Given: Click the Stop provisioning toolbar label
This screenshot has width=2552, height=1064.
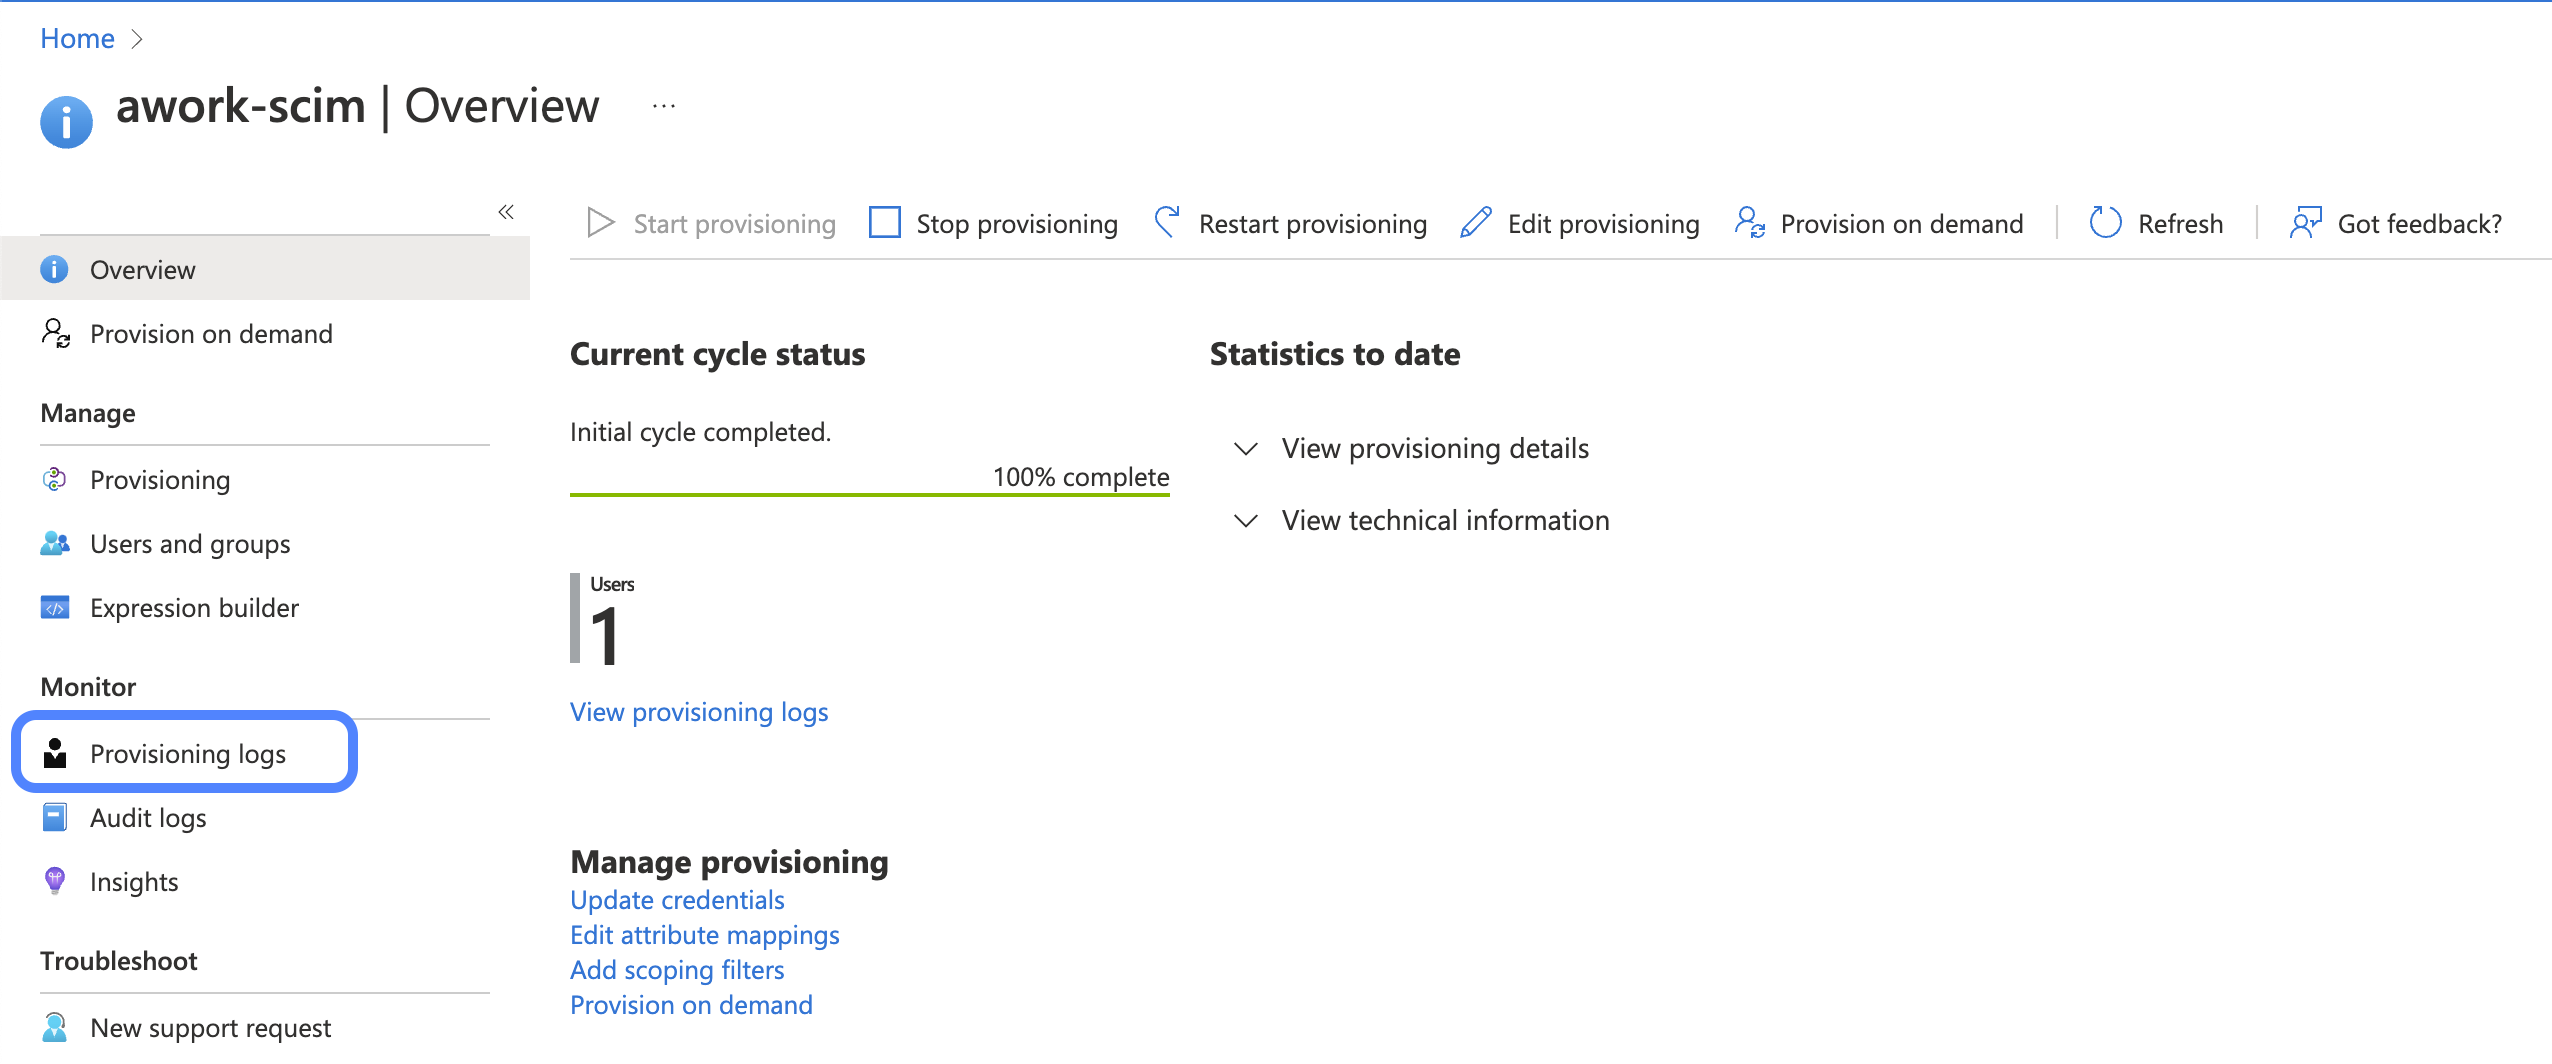Looking at the screenshot, I should [x=1017, y=223].
